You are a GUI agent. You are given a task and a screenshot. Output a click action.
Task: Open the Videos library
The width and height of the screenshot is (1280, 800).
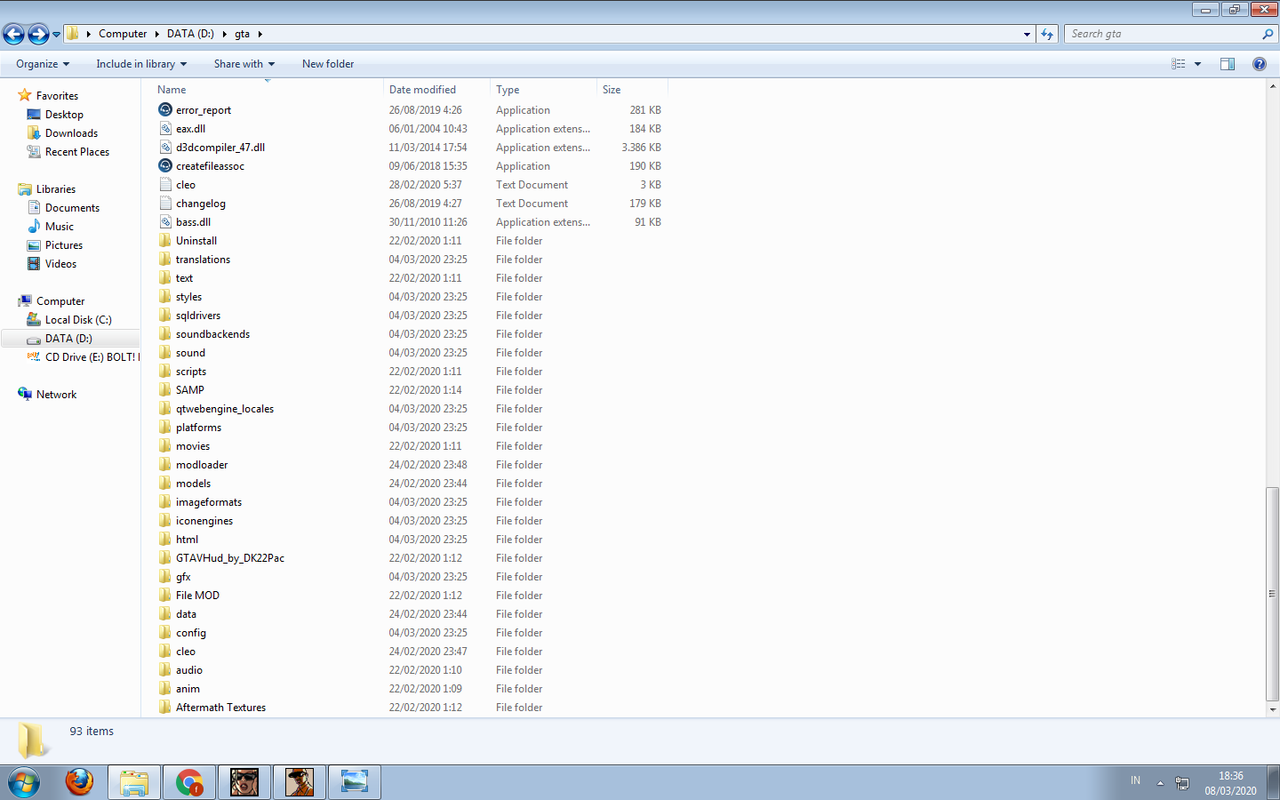60,264
